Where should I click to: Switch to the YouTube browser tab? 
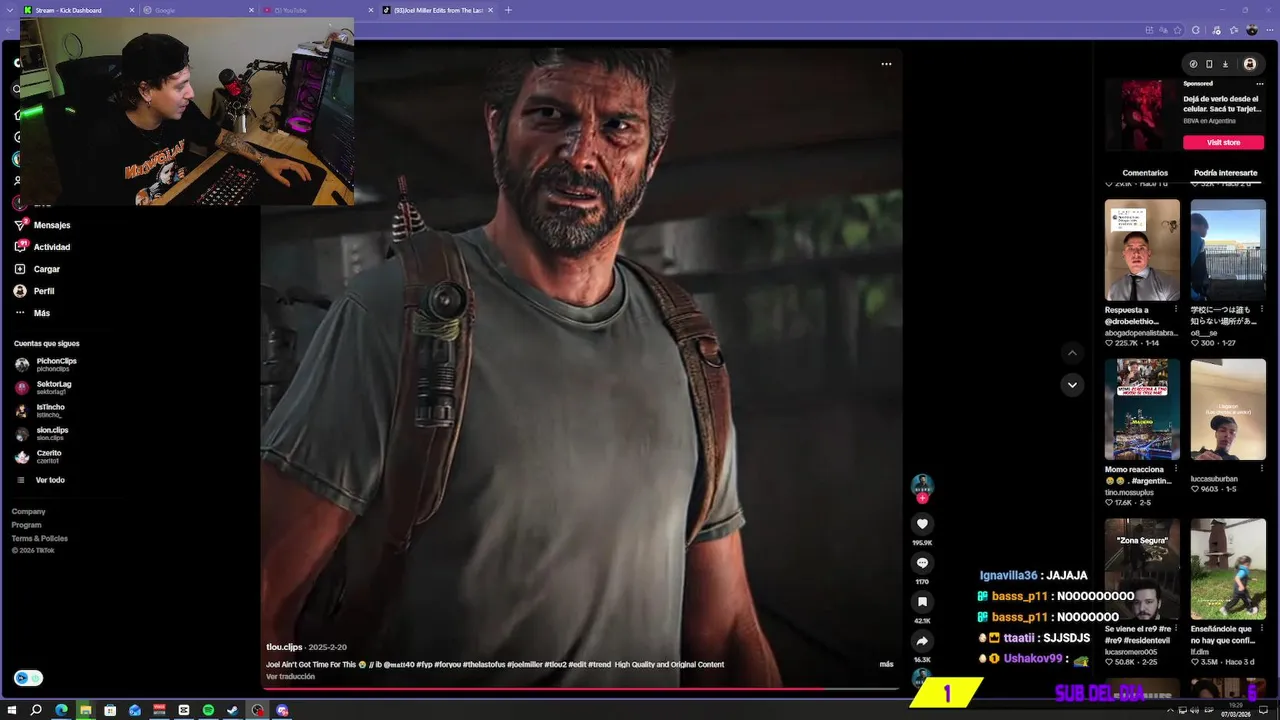pos(318,10)
